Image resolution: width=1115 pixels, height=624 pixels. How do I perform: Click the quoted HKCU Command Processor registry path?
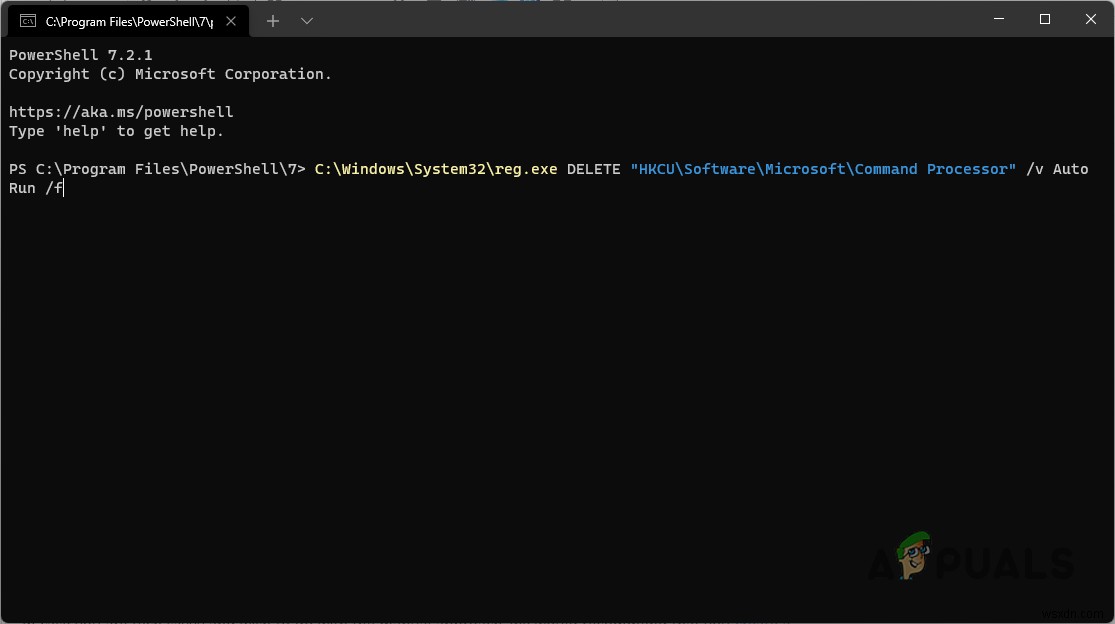point(823,169)
